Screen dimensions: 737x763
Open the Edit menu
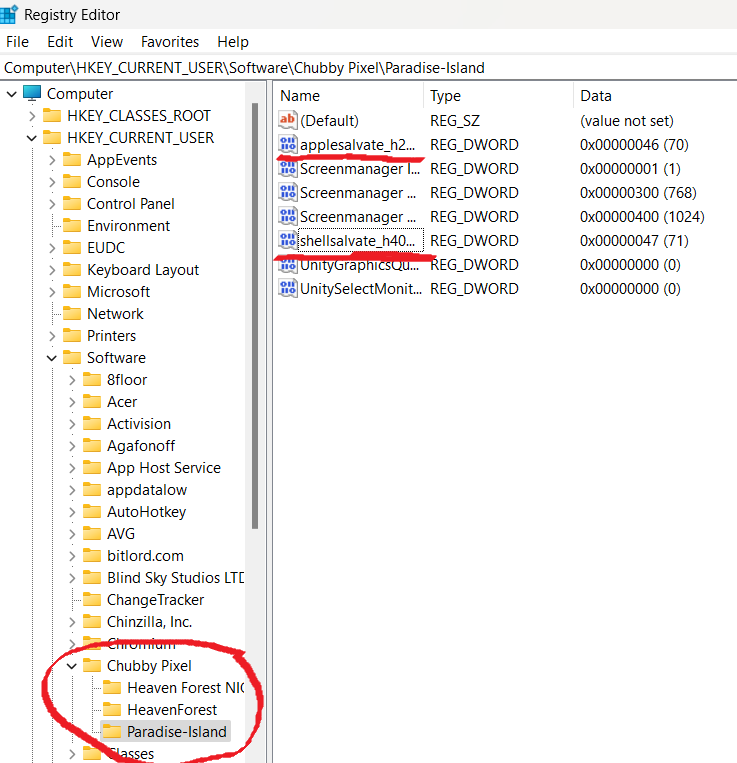(60, 42)
